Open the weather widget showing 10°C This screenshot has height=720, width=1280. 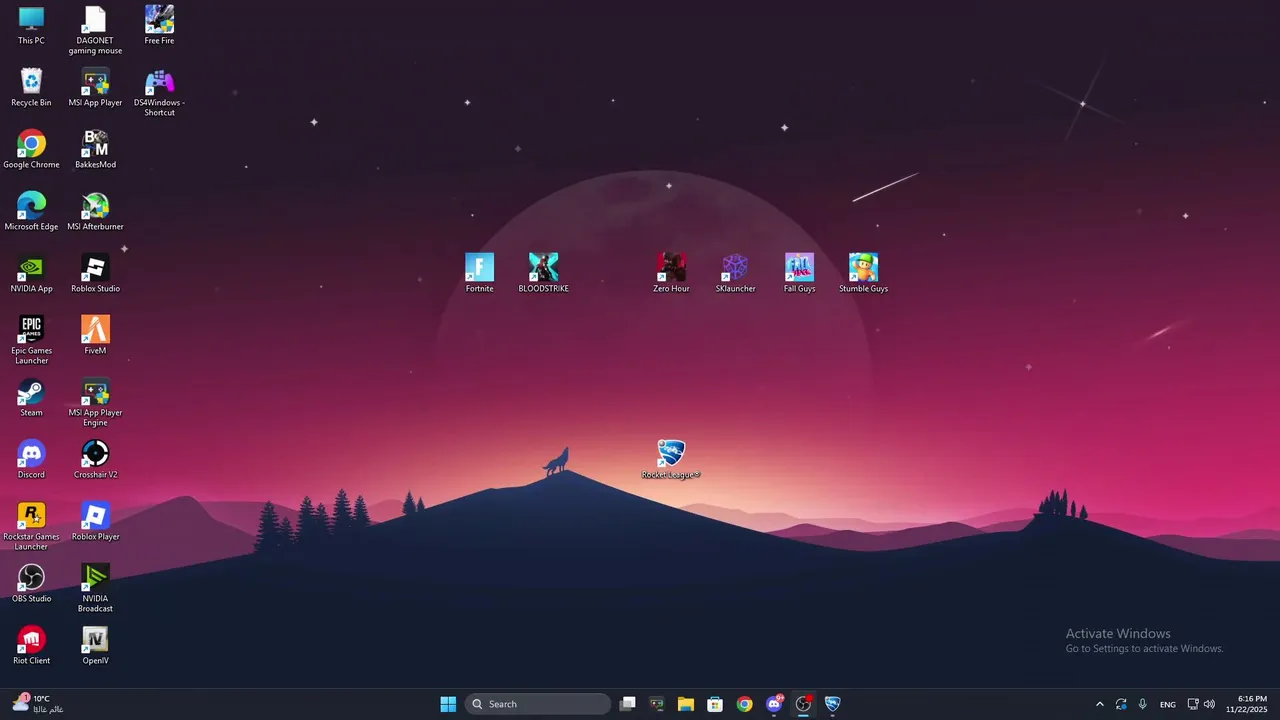pyautogui.click(x=38, y=704)
